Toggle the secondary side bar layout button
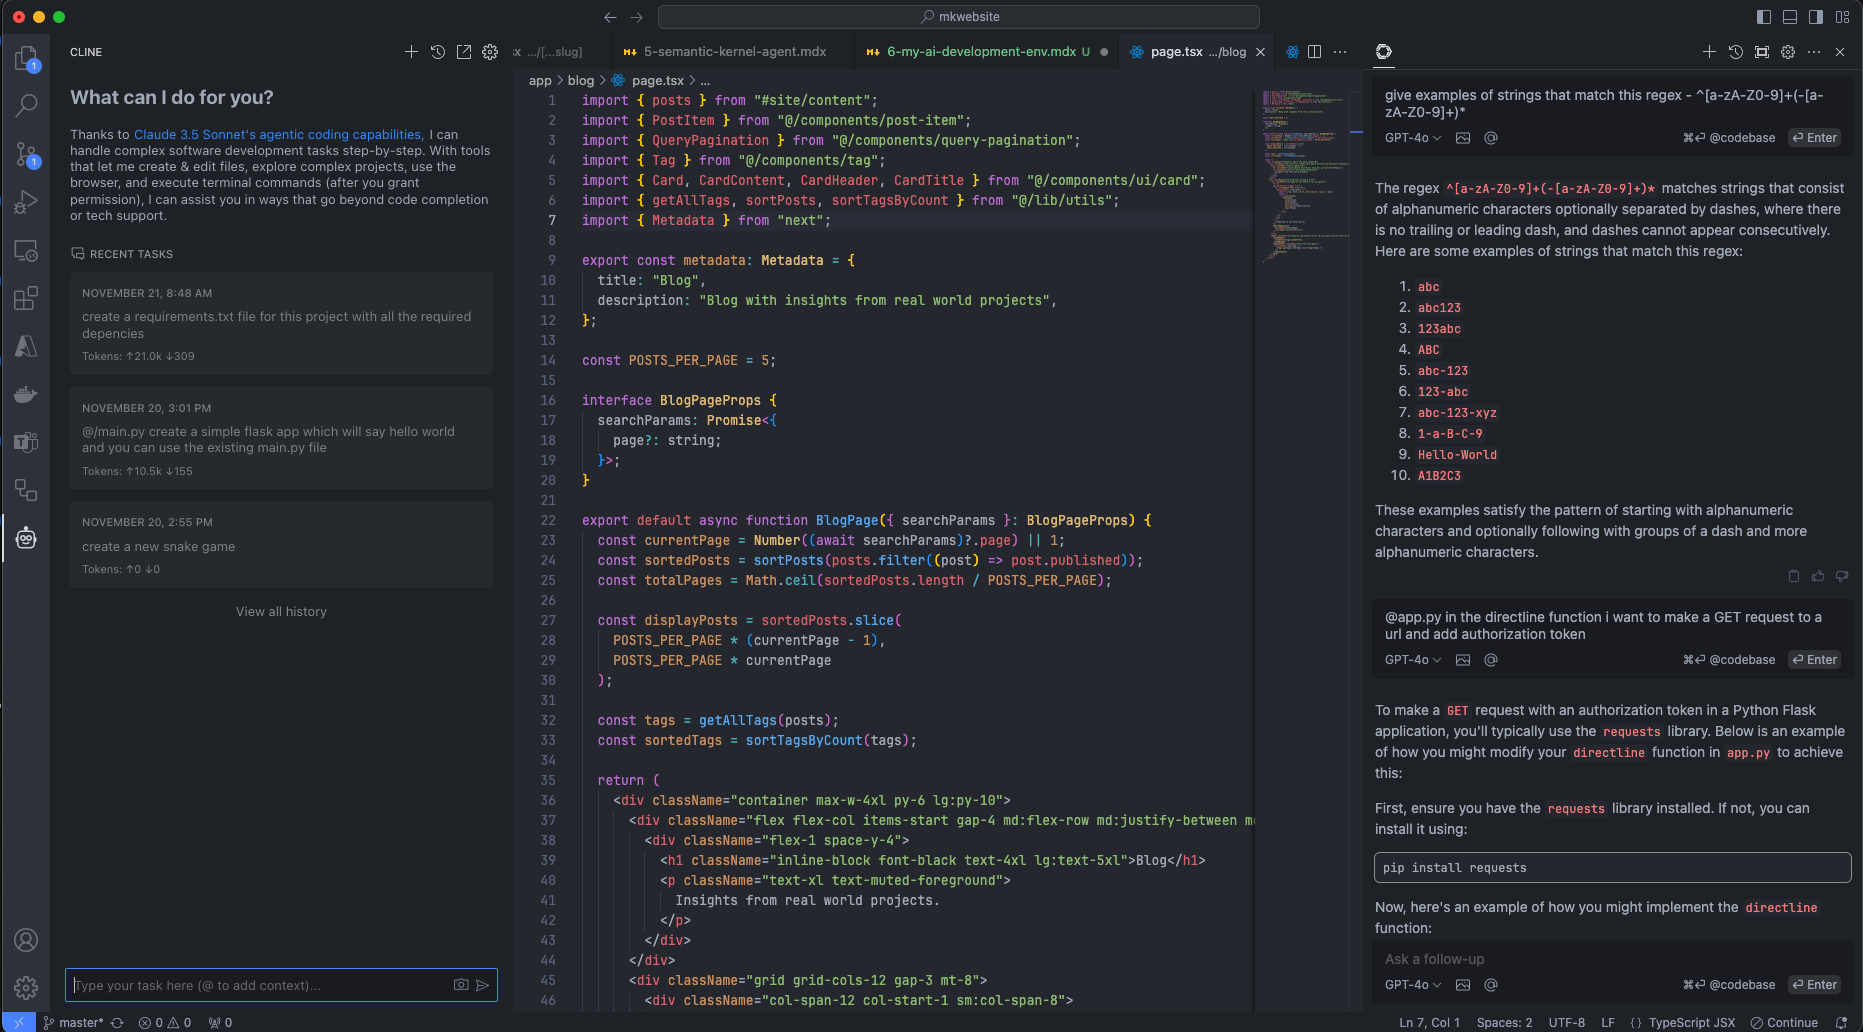This screenshot has width=1863, height=1032. (1816, 17)
